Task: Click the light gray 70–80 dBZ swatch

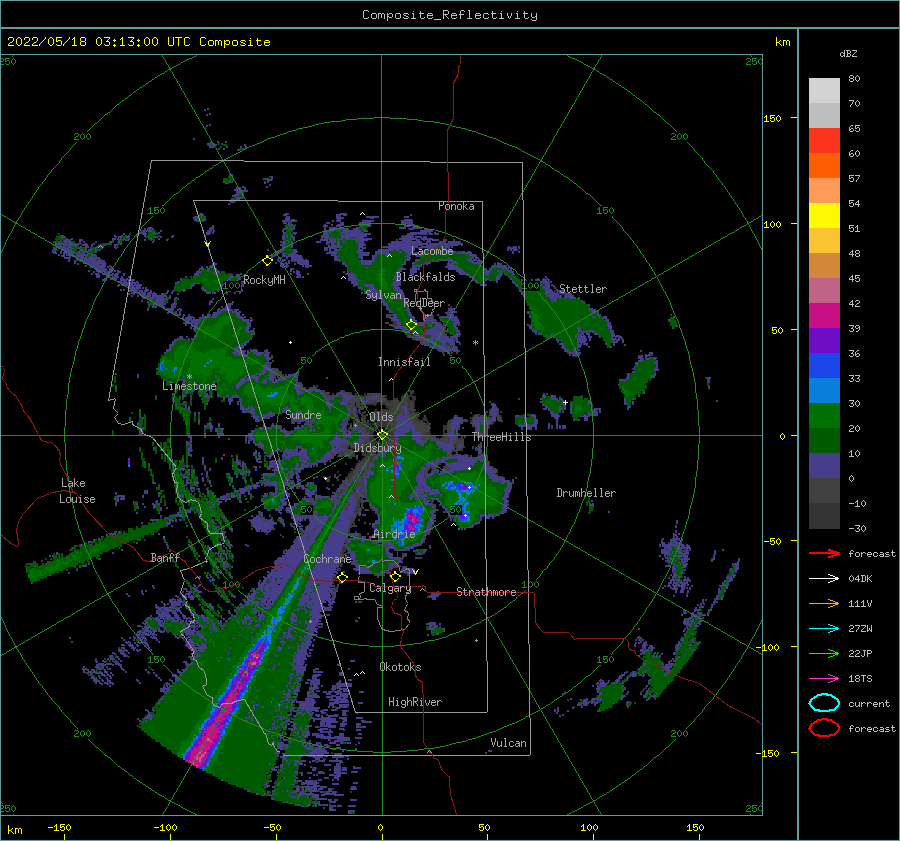Action: pyautogui.click(x=824, y=90)
